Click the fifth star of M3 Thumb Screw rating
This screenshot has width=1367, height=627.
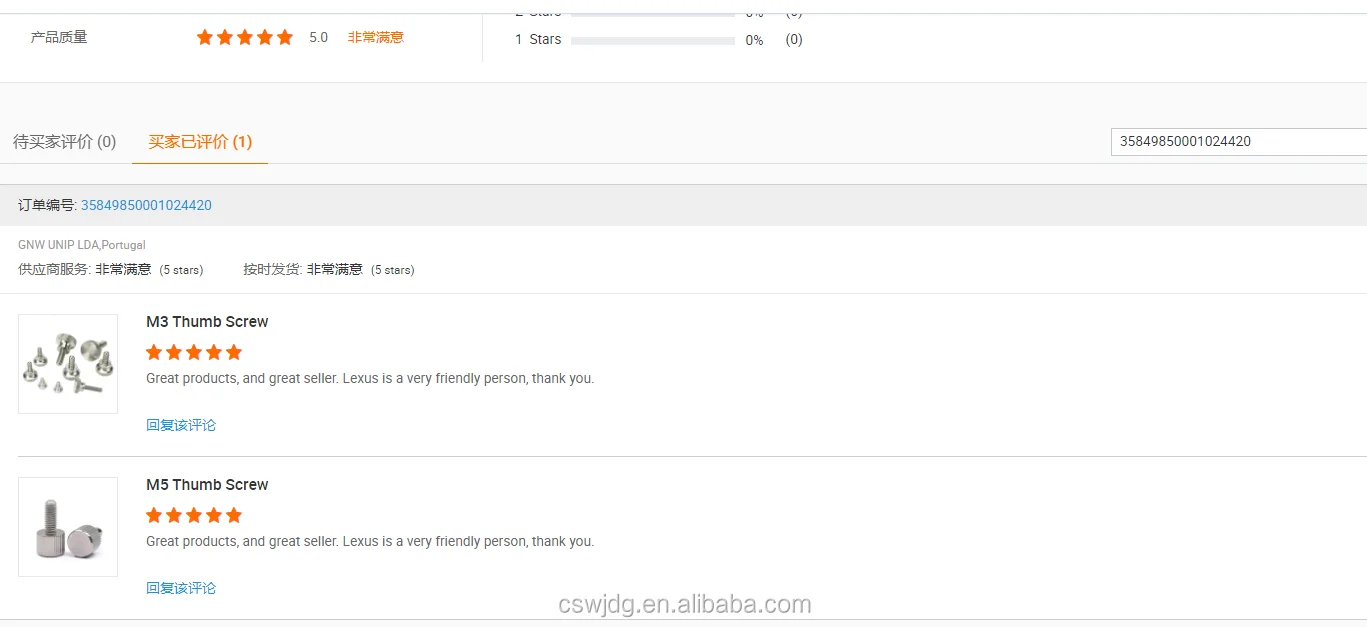point(234,352)
